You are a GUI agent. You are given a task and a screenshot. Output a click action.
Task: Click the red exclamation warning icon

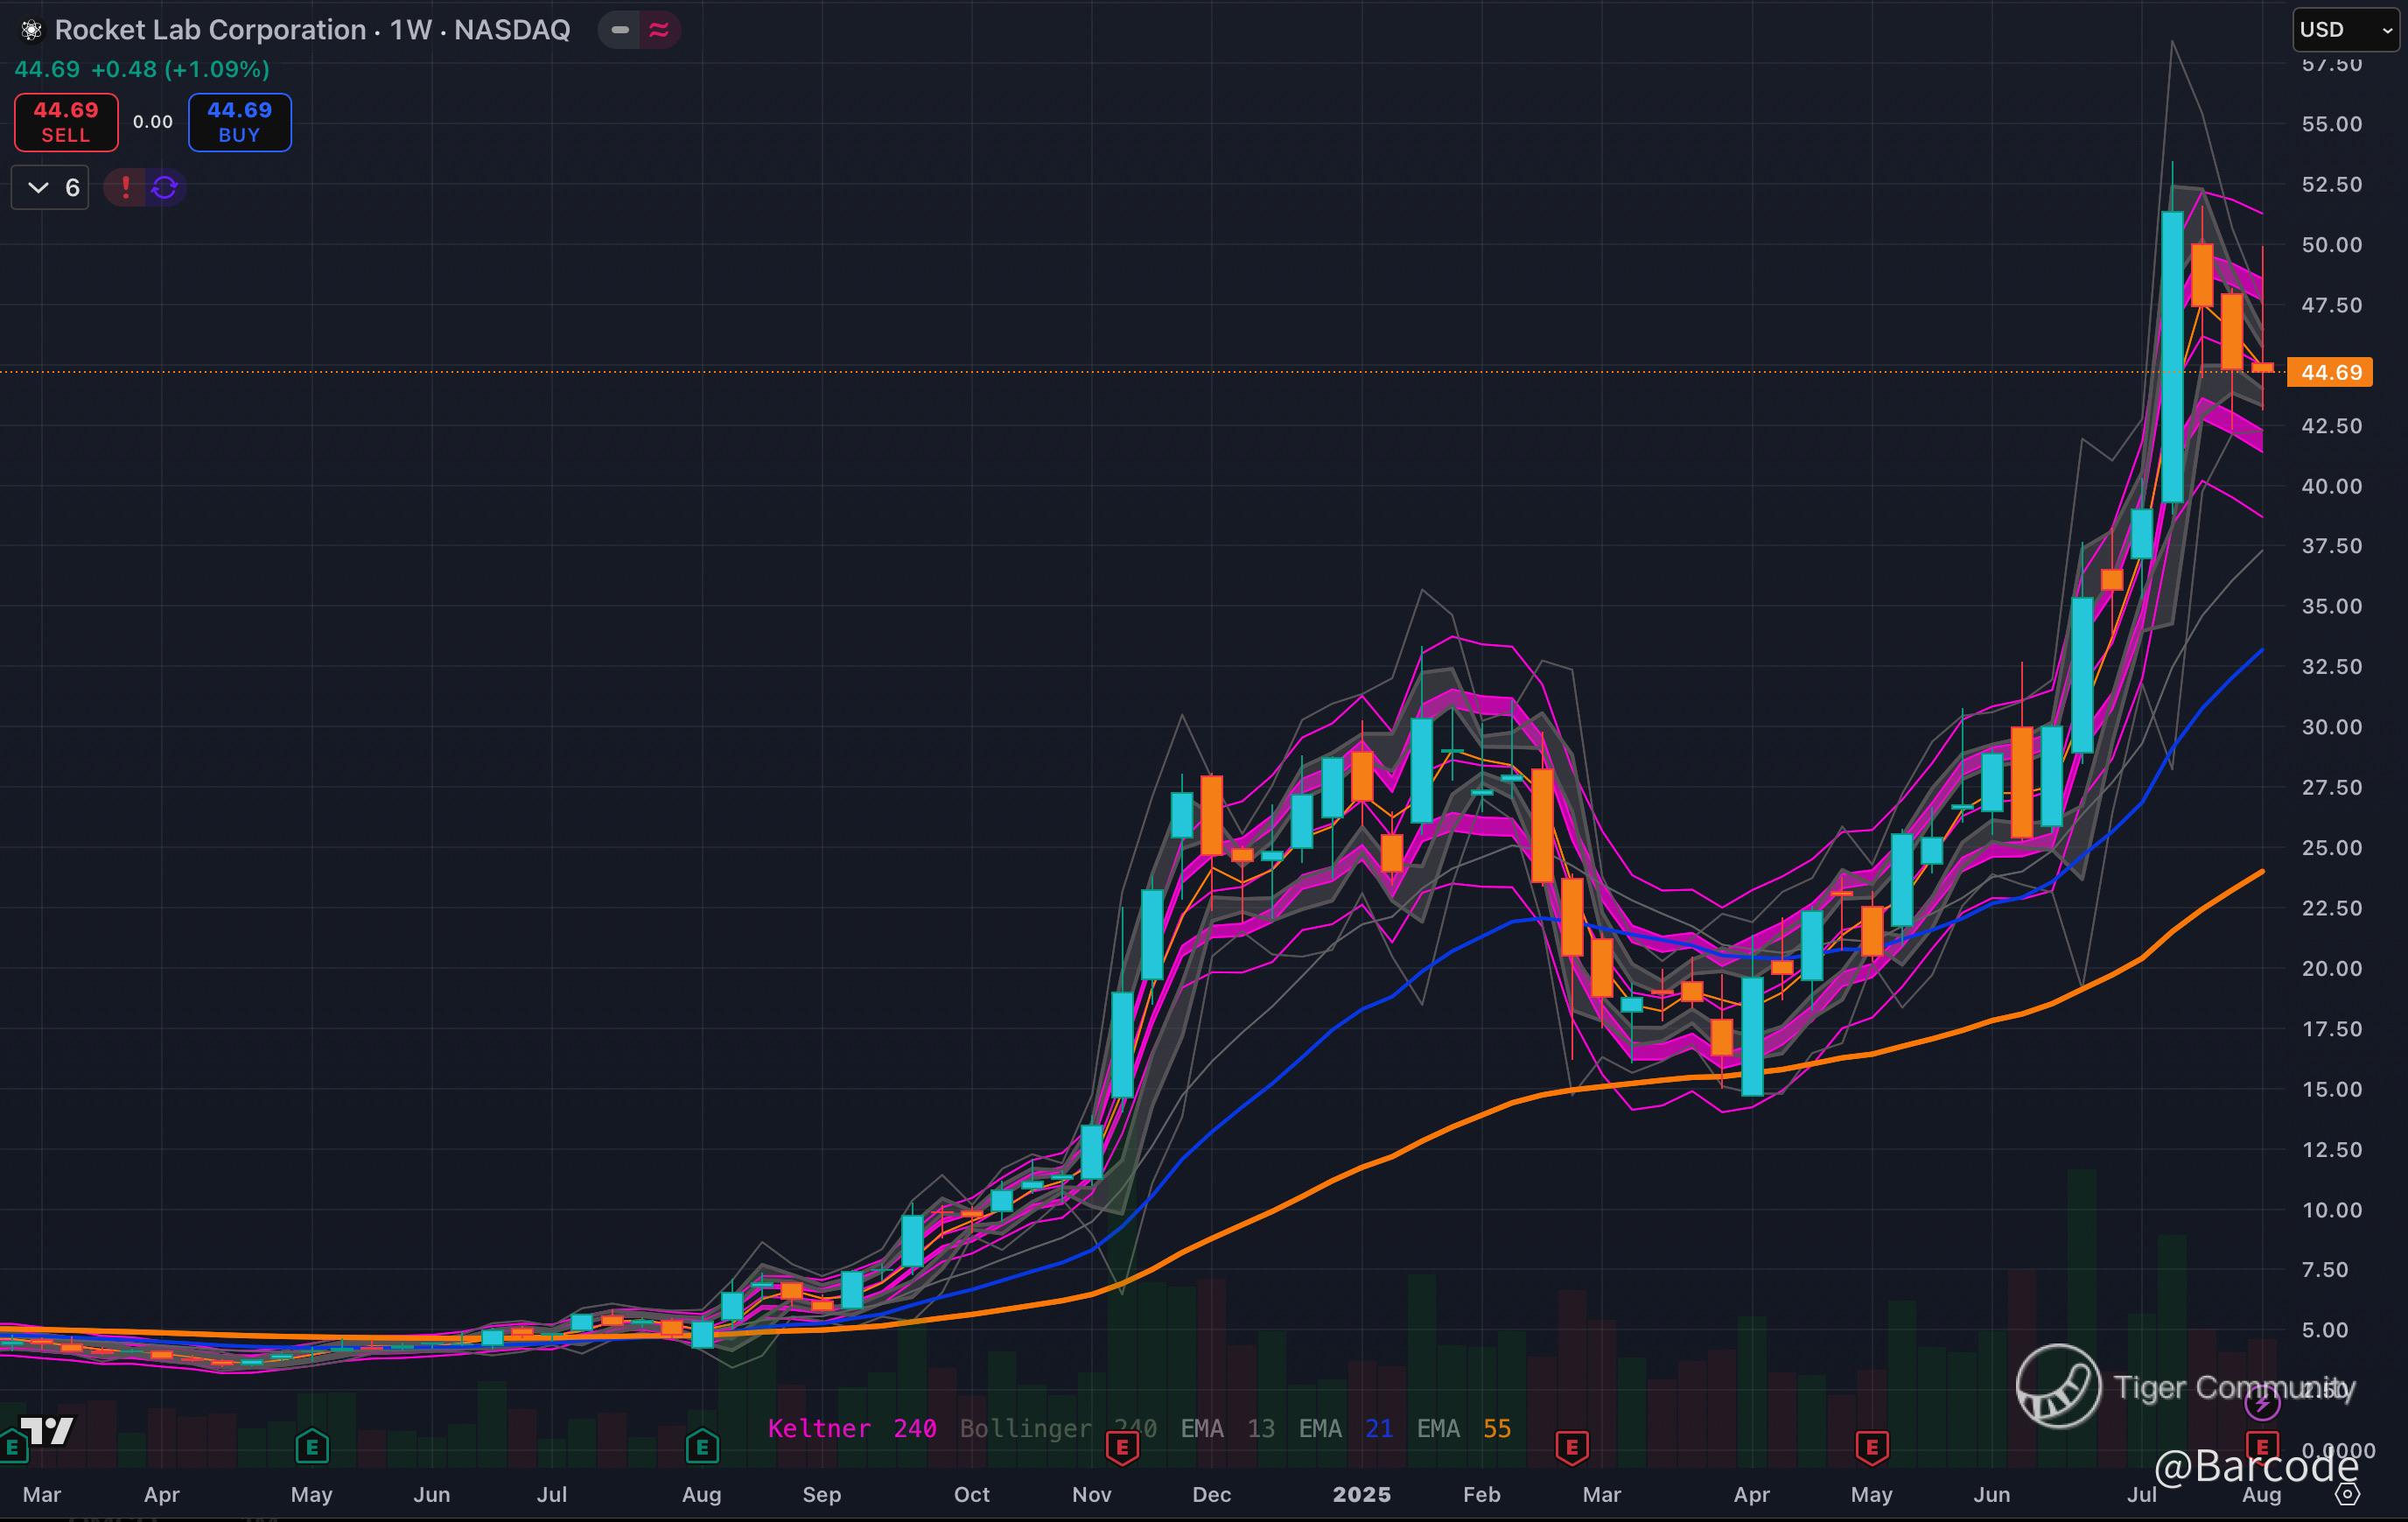125,187
